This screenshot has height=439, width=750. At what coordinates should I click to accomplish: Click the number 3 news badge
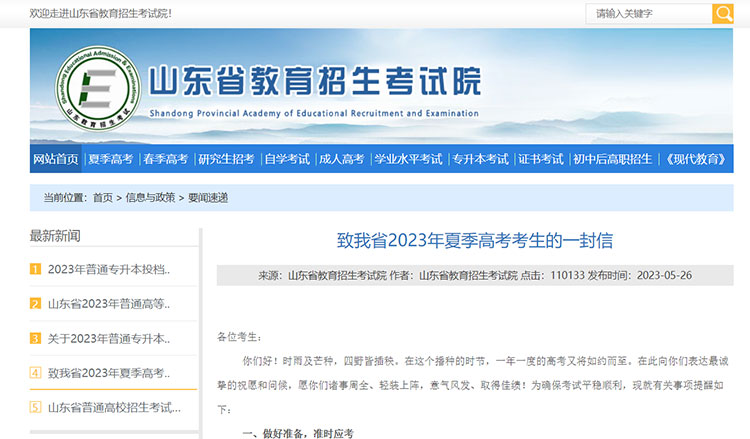[36, 338]
